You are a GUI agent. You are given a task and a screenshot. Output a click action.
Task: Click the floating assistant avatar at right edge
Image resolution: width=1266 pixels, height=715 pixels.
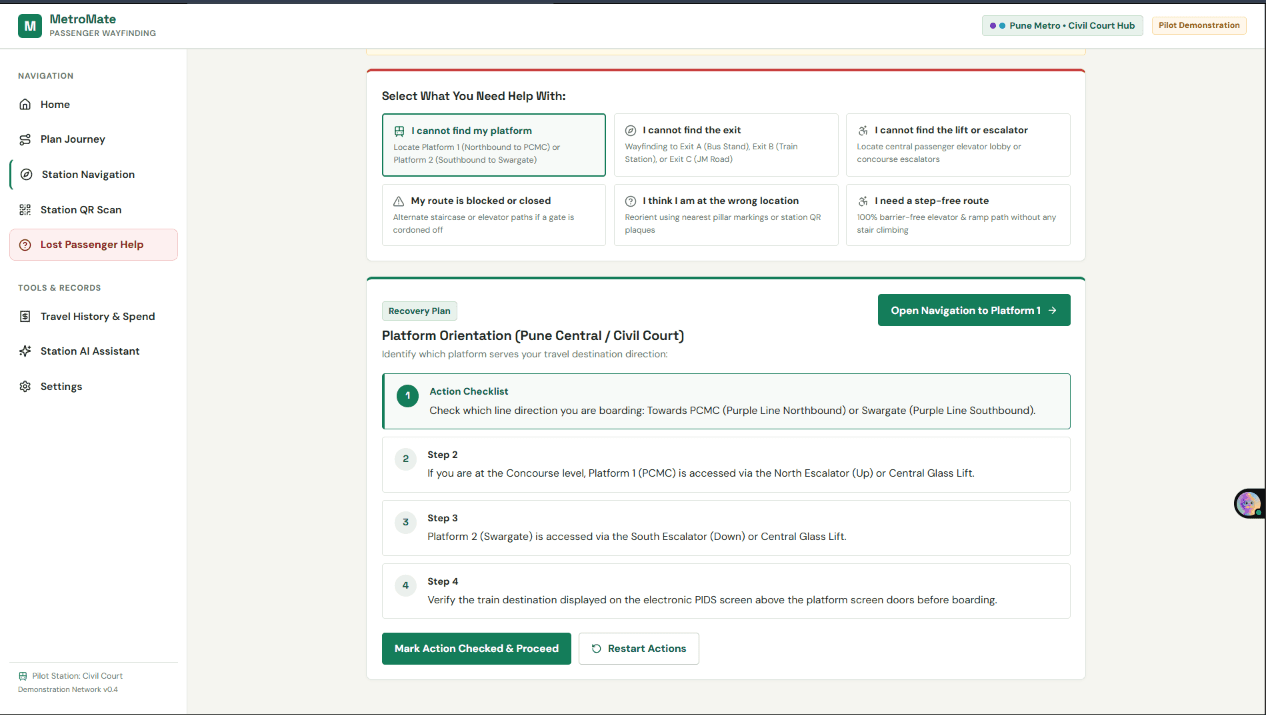click(1248, 503)
